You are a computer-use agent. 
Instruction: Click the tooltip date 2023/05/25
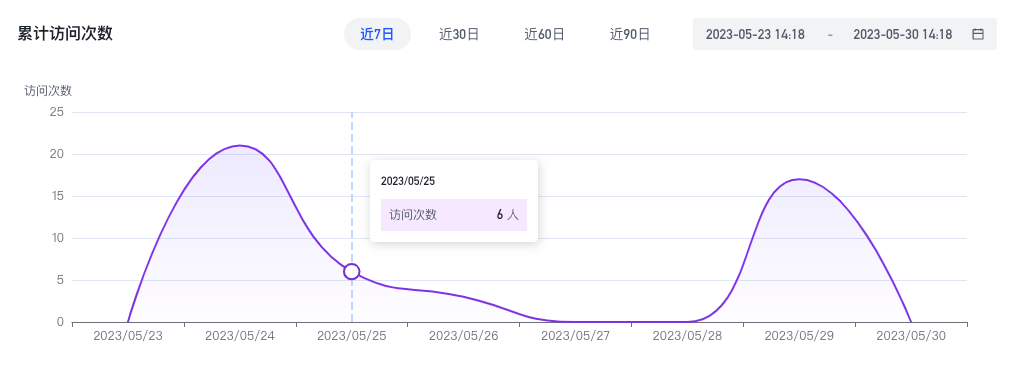pyautogui.click(x=408, y=181)
